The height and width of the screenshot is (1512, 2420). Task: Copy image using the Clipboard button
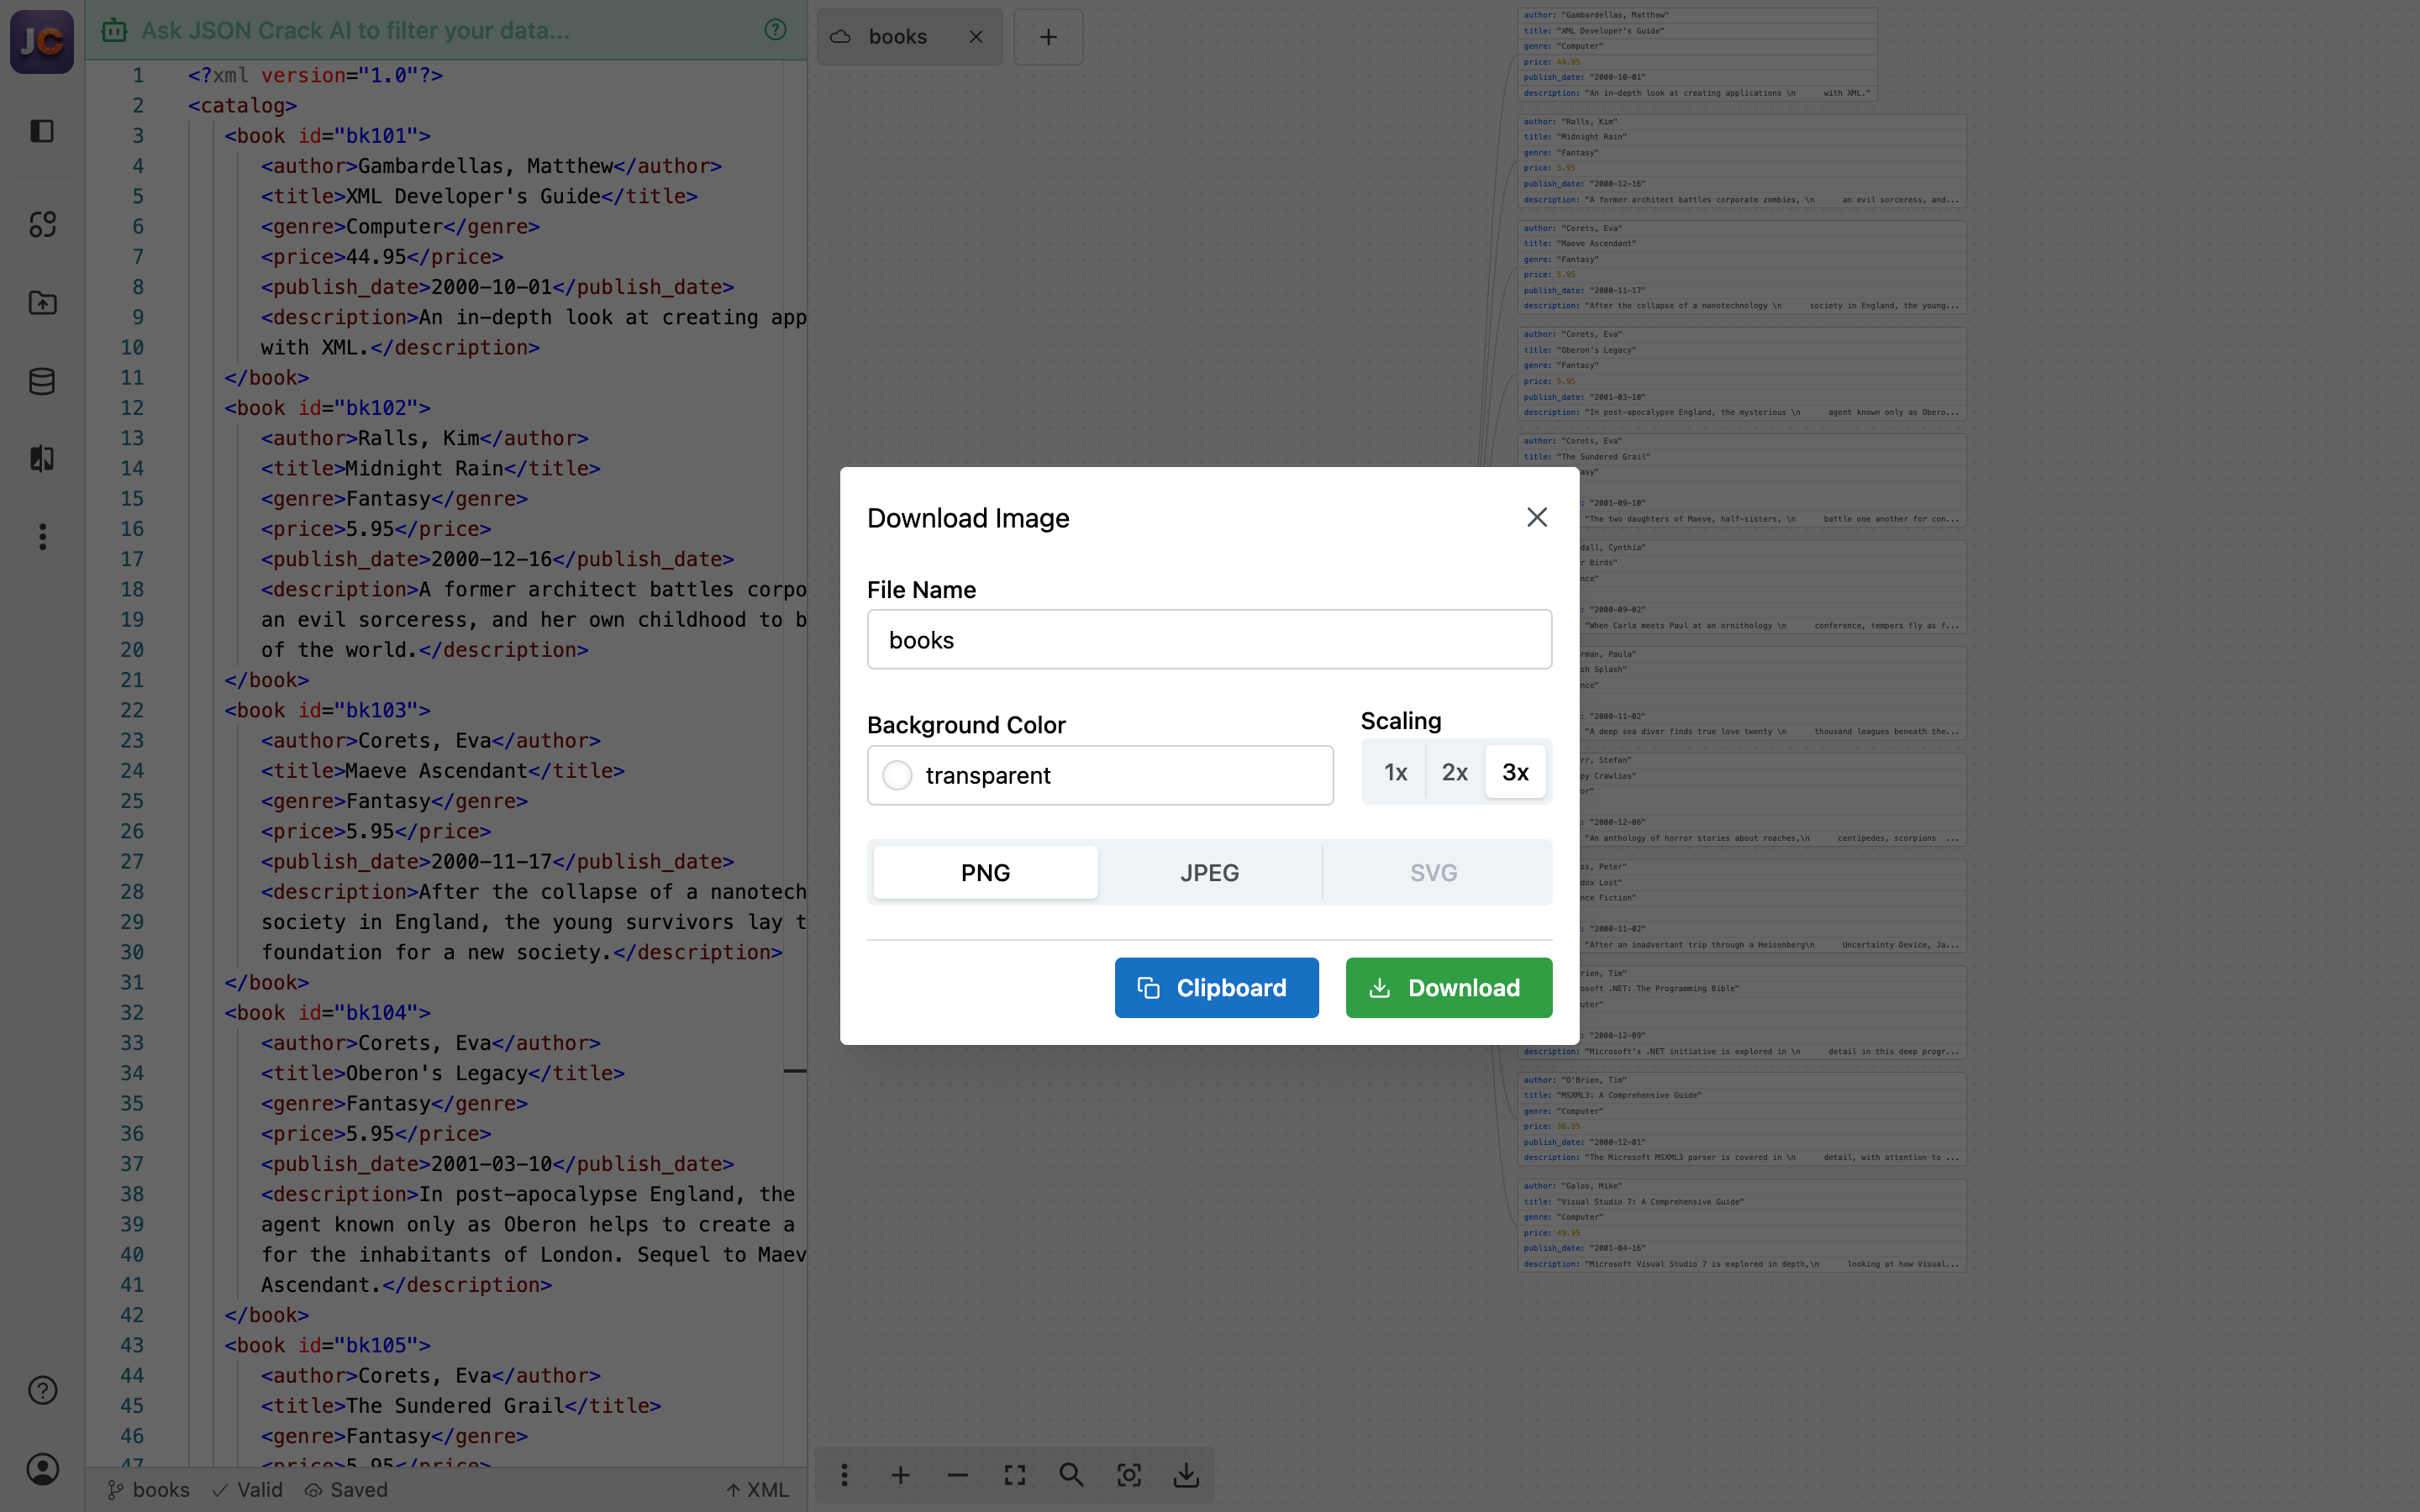pyautogui.click(x=1216, y=987)
